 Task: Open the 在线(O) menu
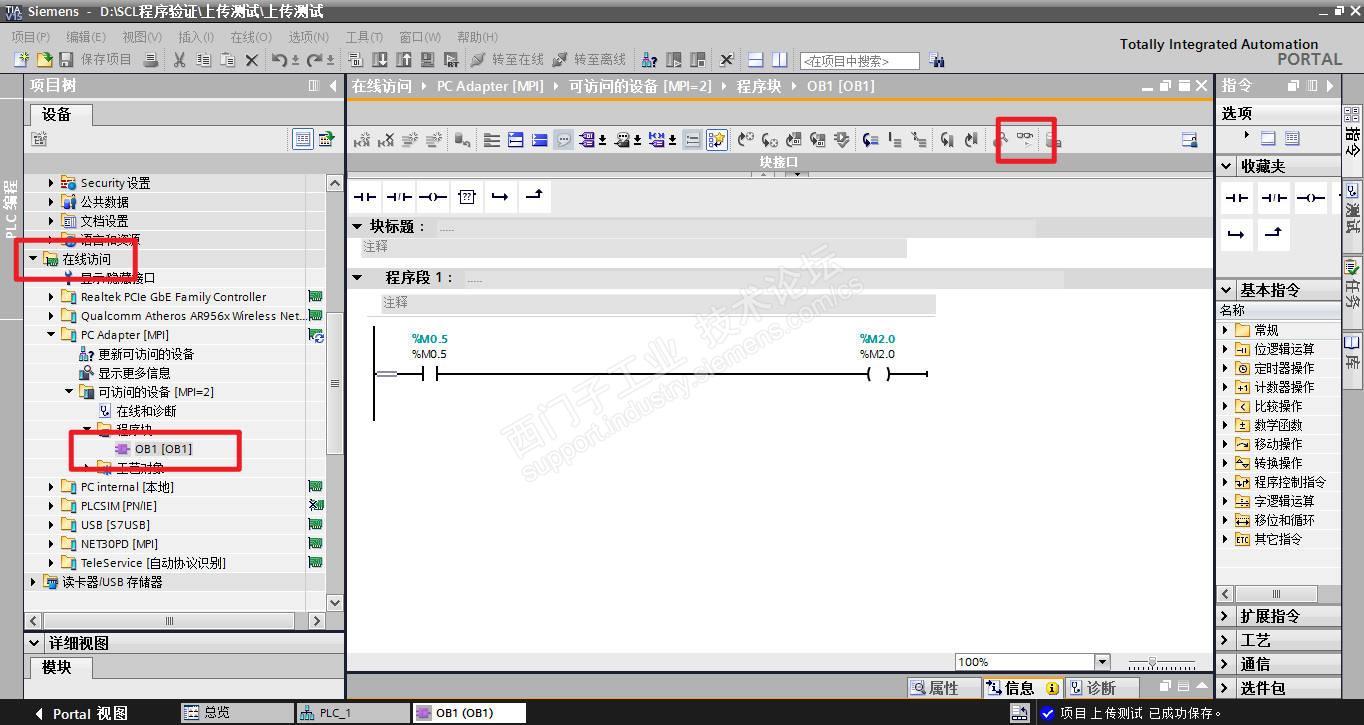click(251, 37)
